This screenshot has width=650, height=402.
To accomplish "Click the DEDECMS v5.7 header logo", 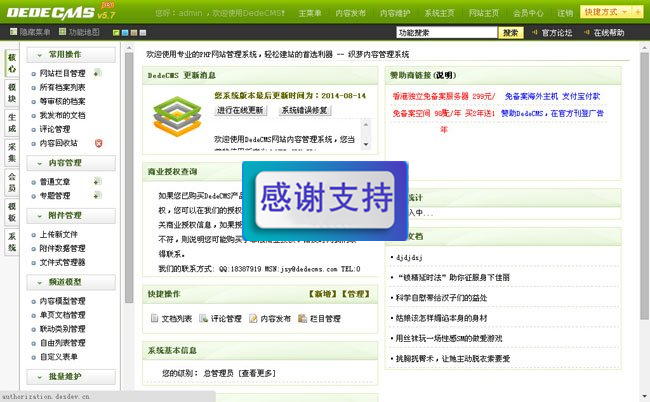I will click(x=61, y=12).
